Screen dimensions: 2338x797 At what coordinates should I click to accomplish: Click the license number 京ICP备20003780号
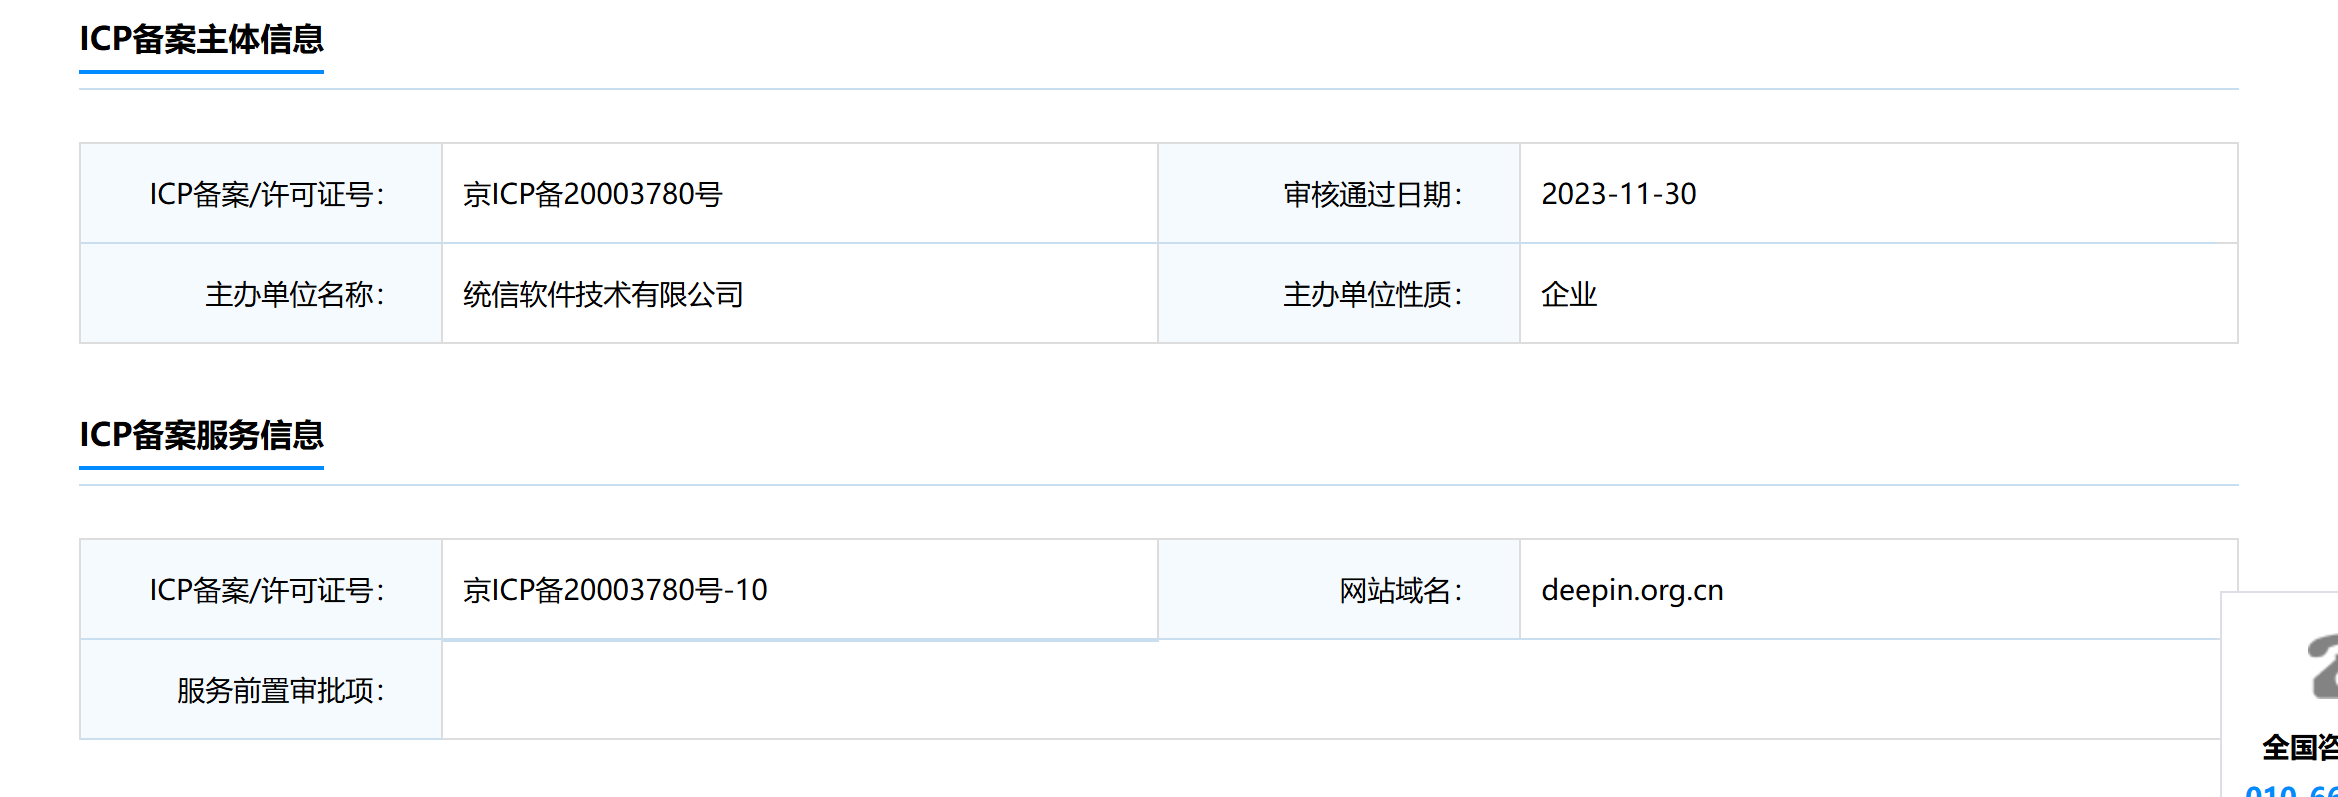593,194
